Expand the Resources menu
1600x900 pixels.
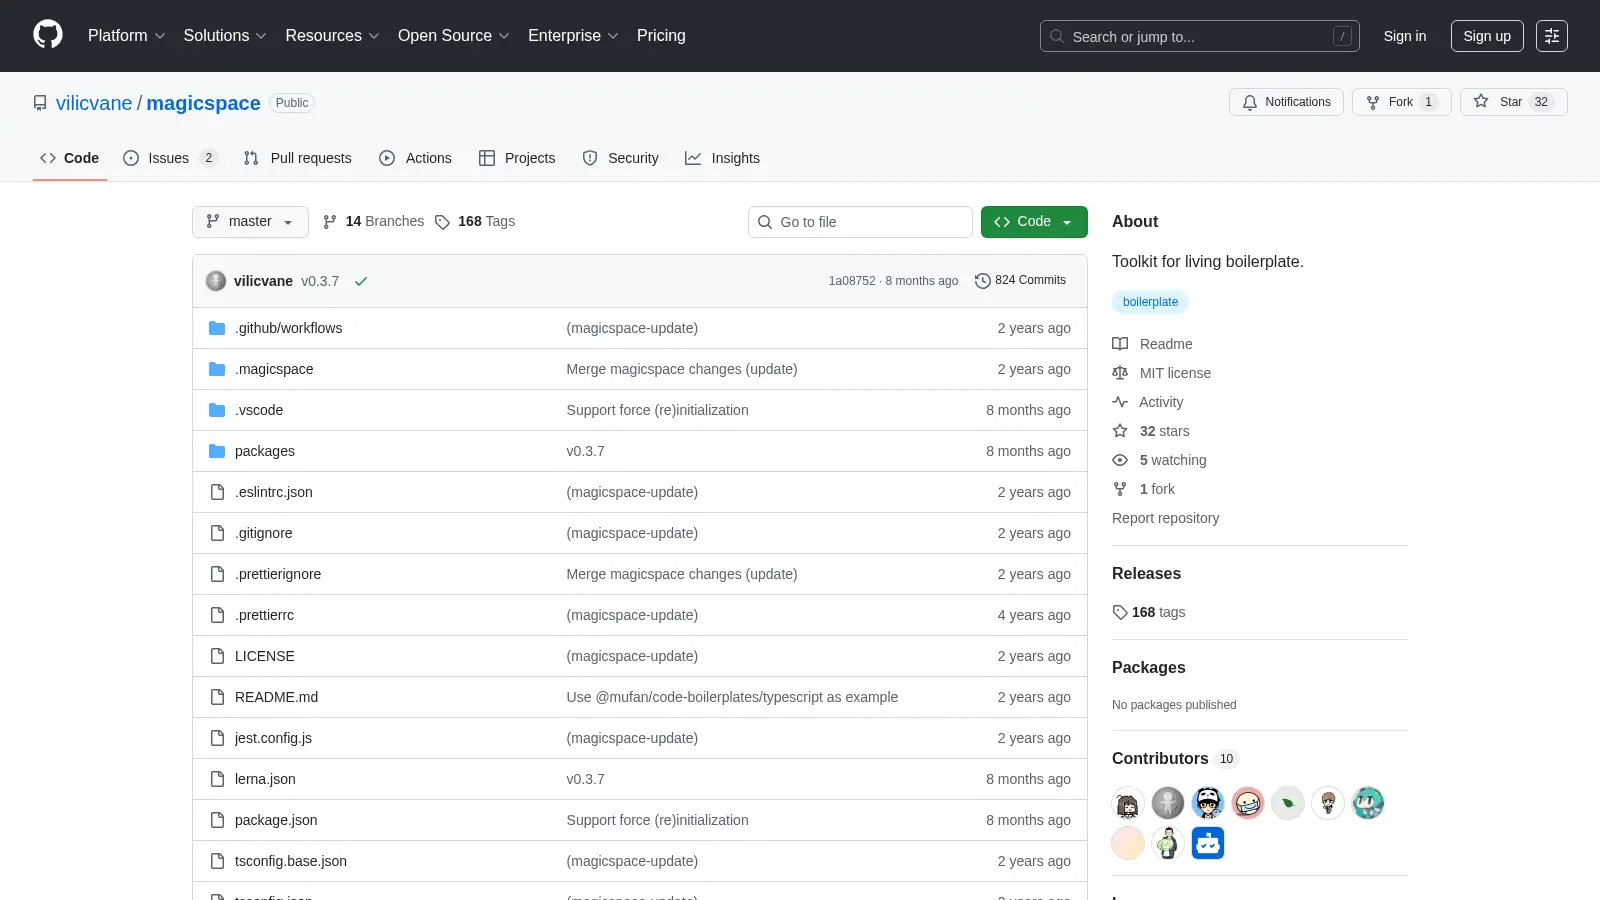332,36
